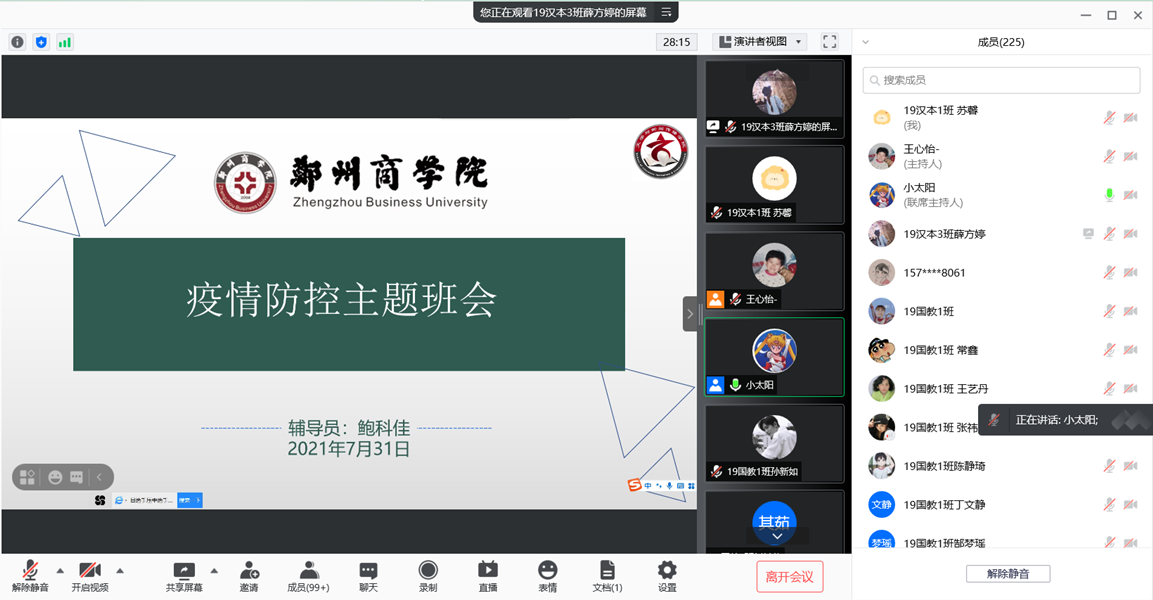Enter full screen with the corner brackets icon
The image size is (1153, 600).
tap(829, 42)
